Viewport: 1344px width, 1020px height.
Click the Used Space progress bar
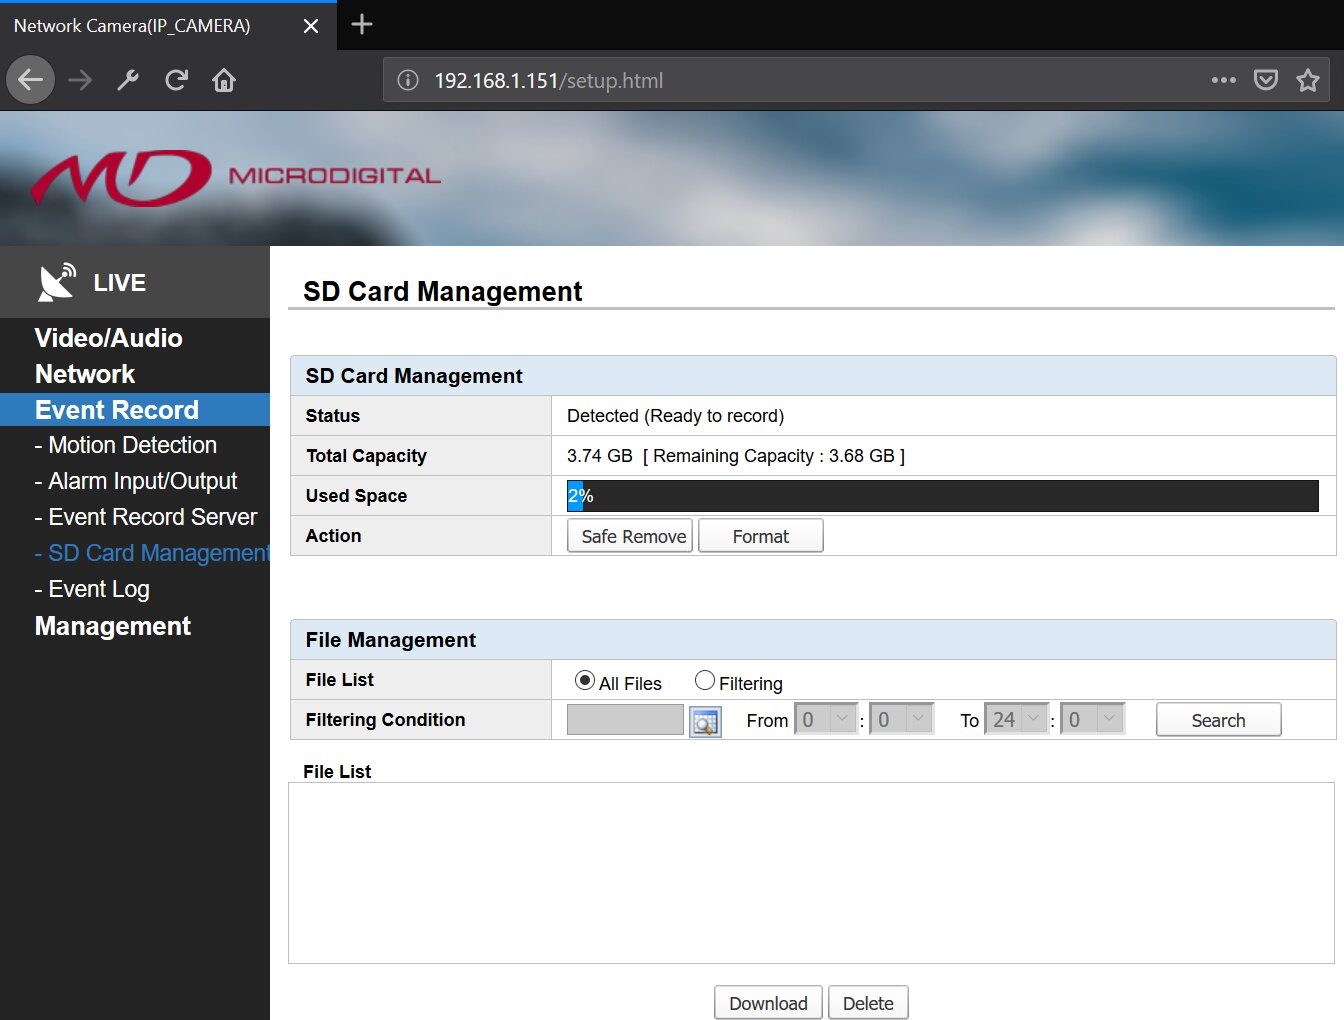click(943, 496)
